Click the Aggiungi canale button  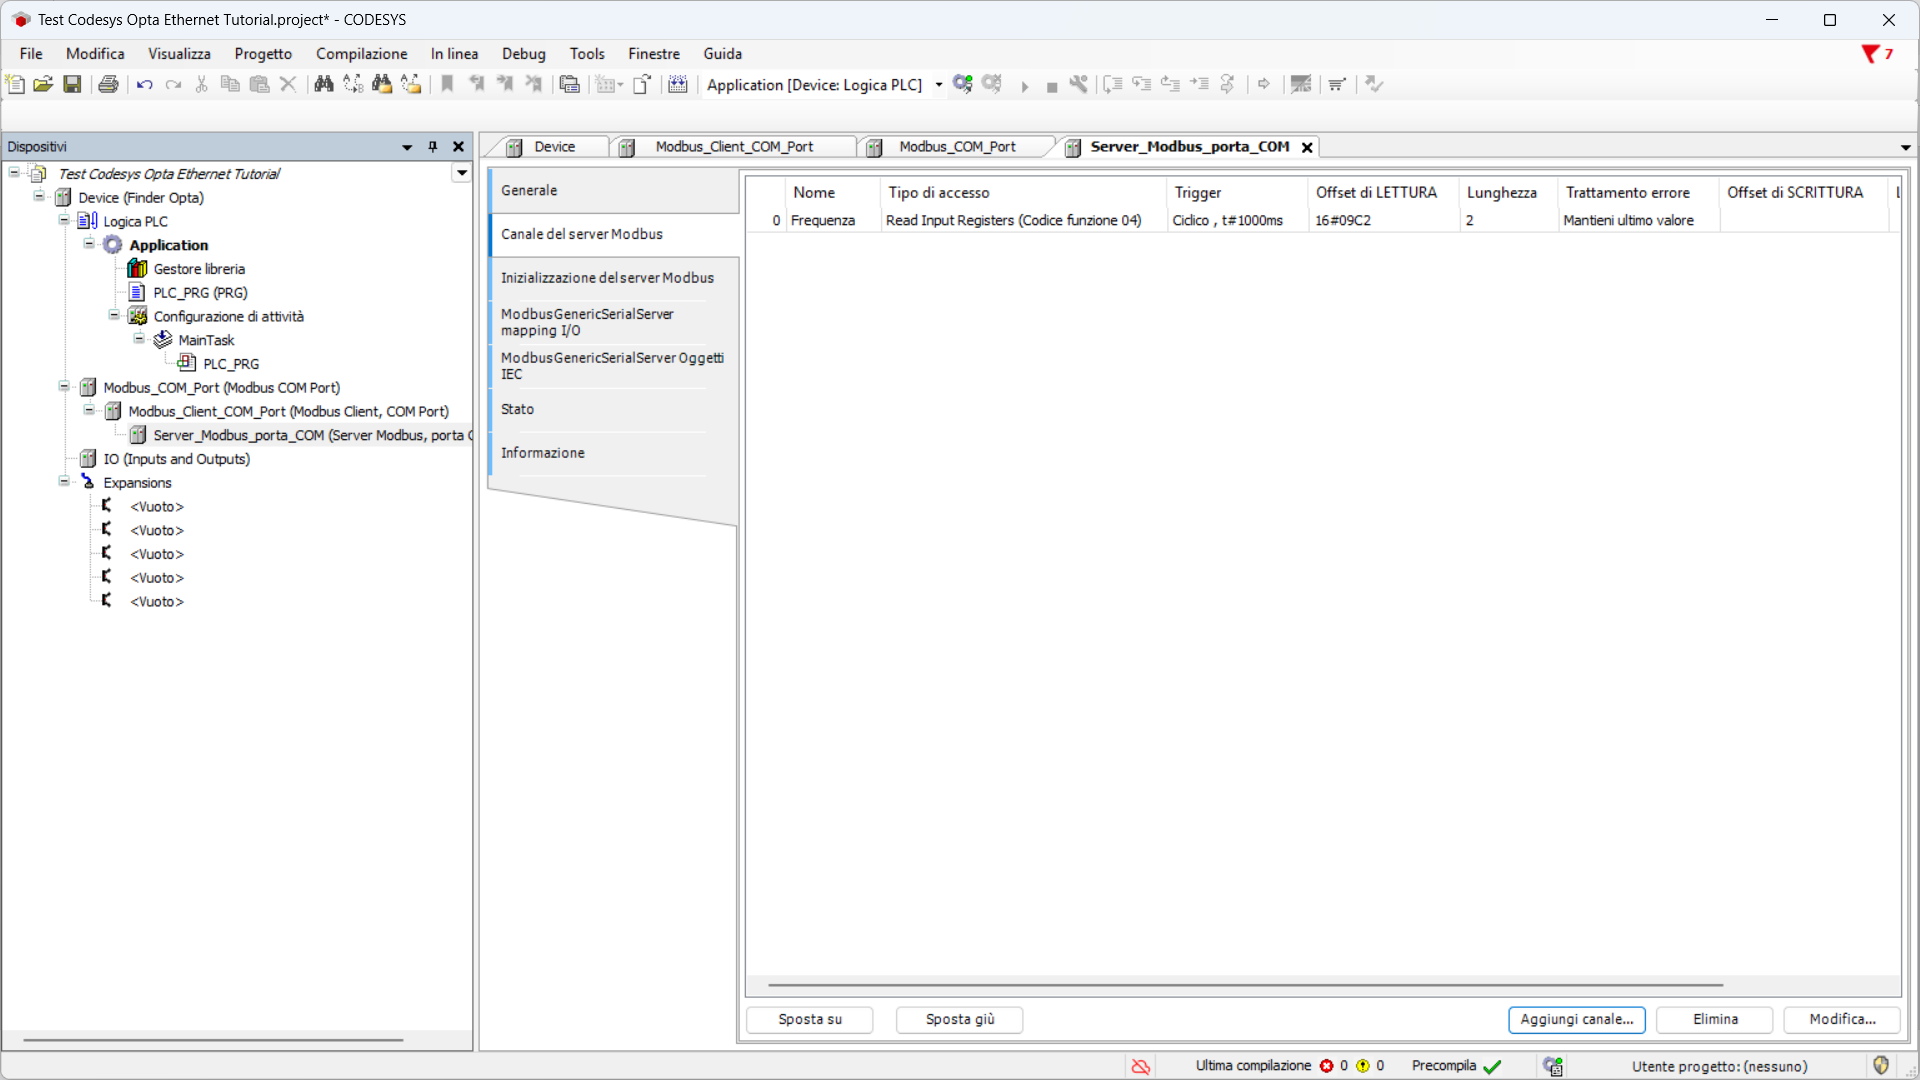[x=1576, y=1019]
